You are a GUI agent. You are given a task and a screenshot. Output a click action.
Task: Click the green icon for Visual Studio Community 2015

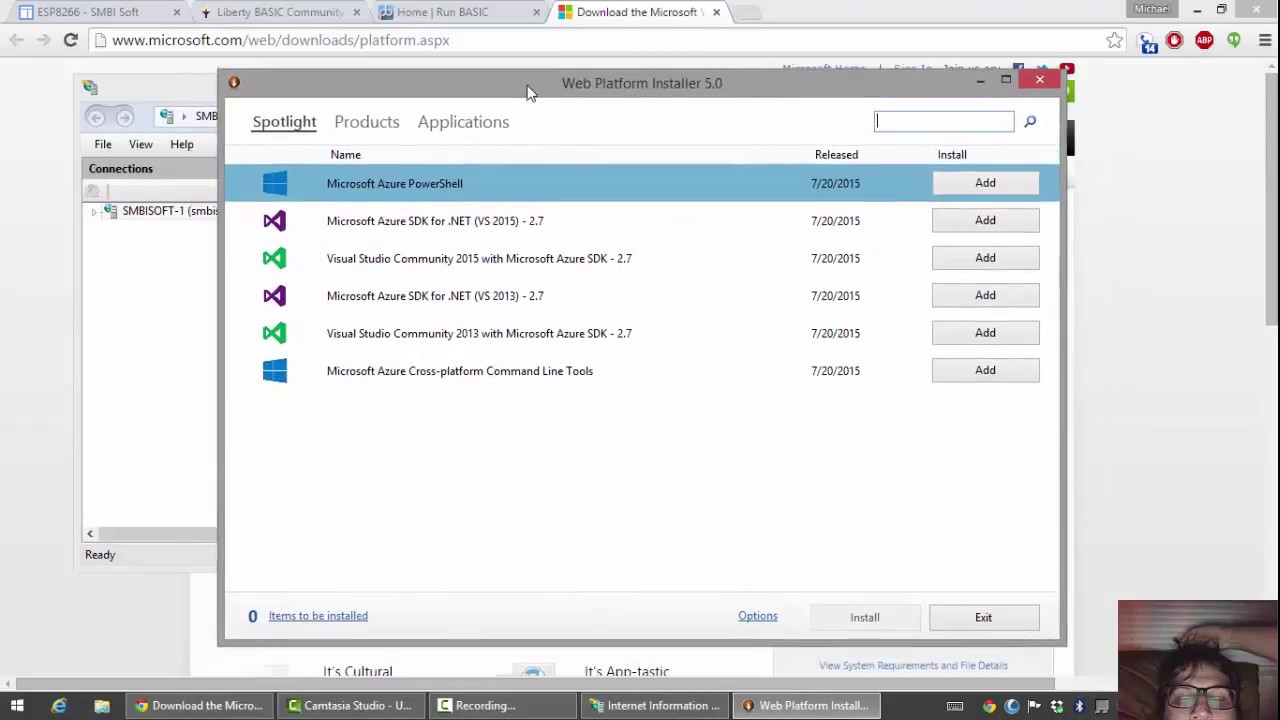click(x=274, y=258)
